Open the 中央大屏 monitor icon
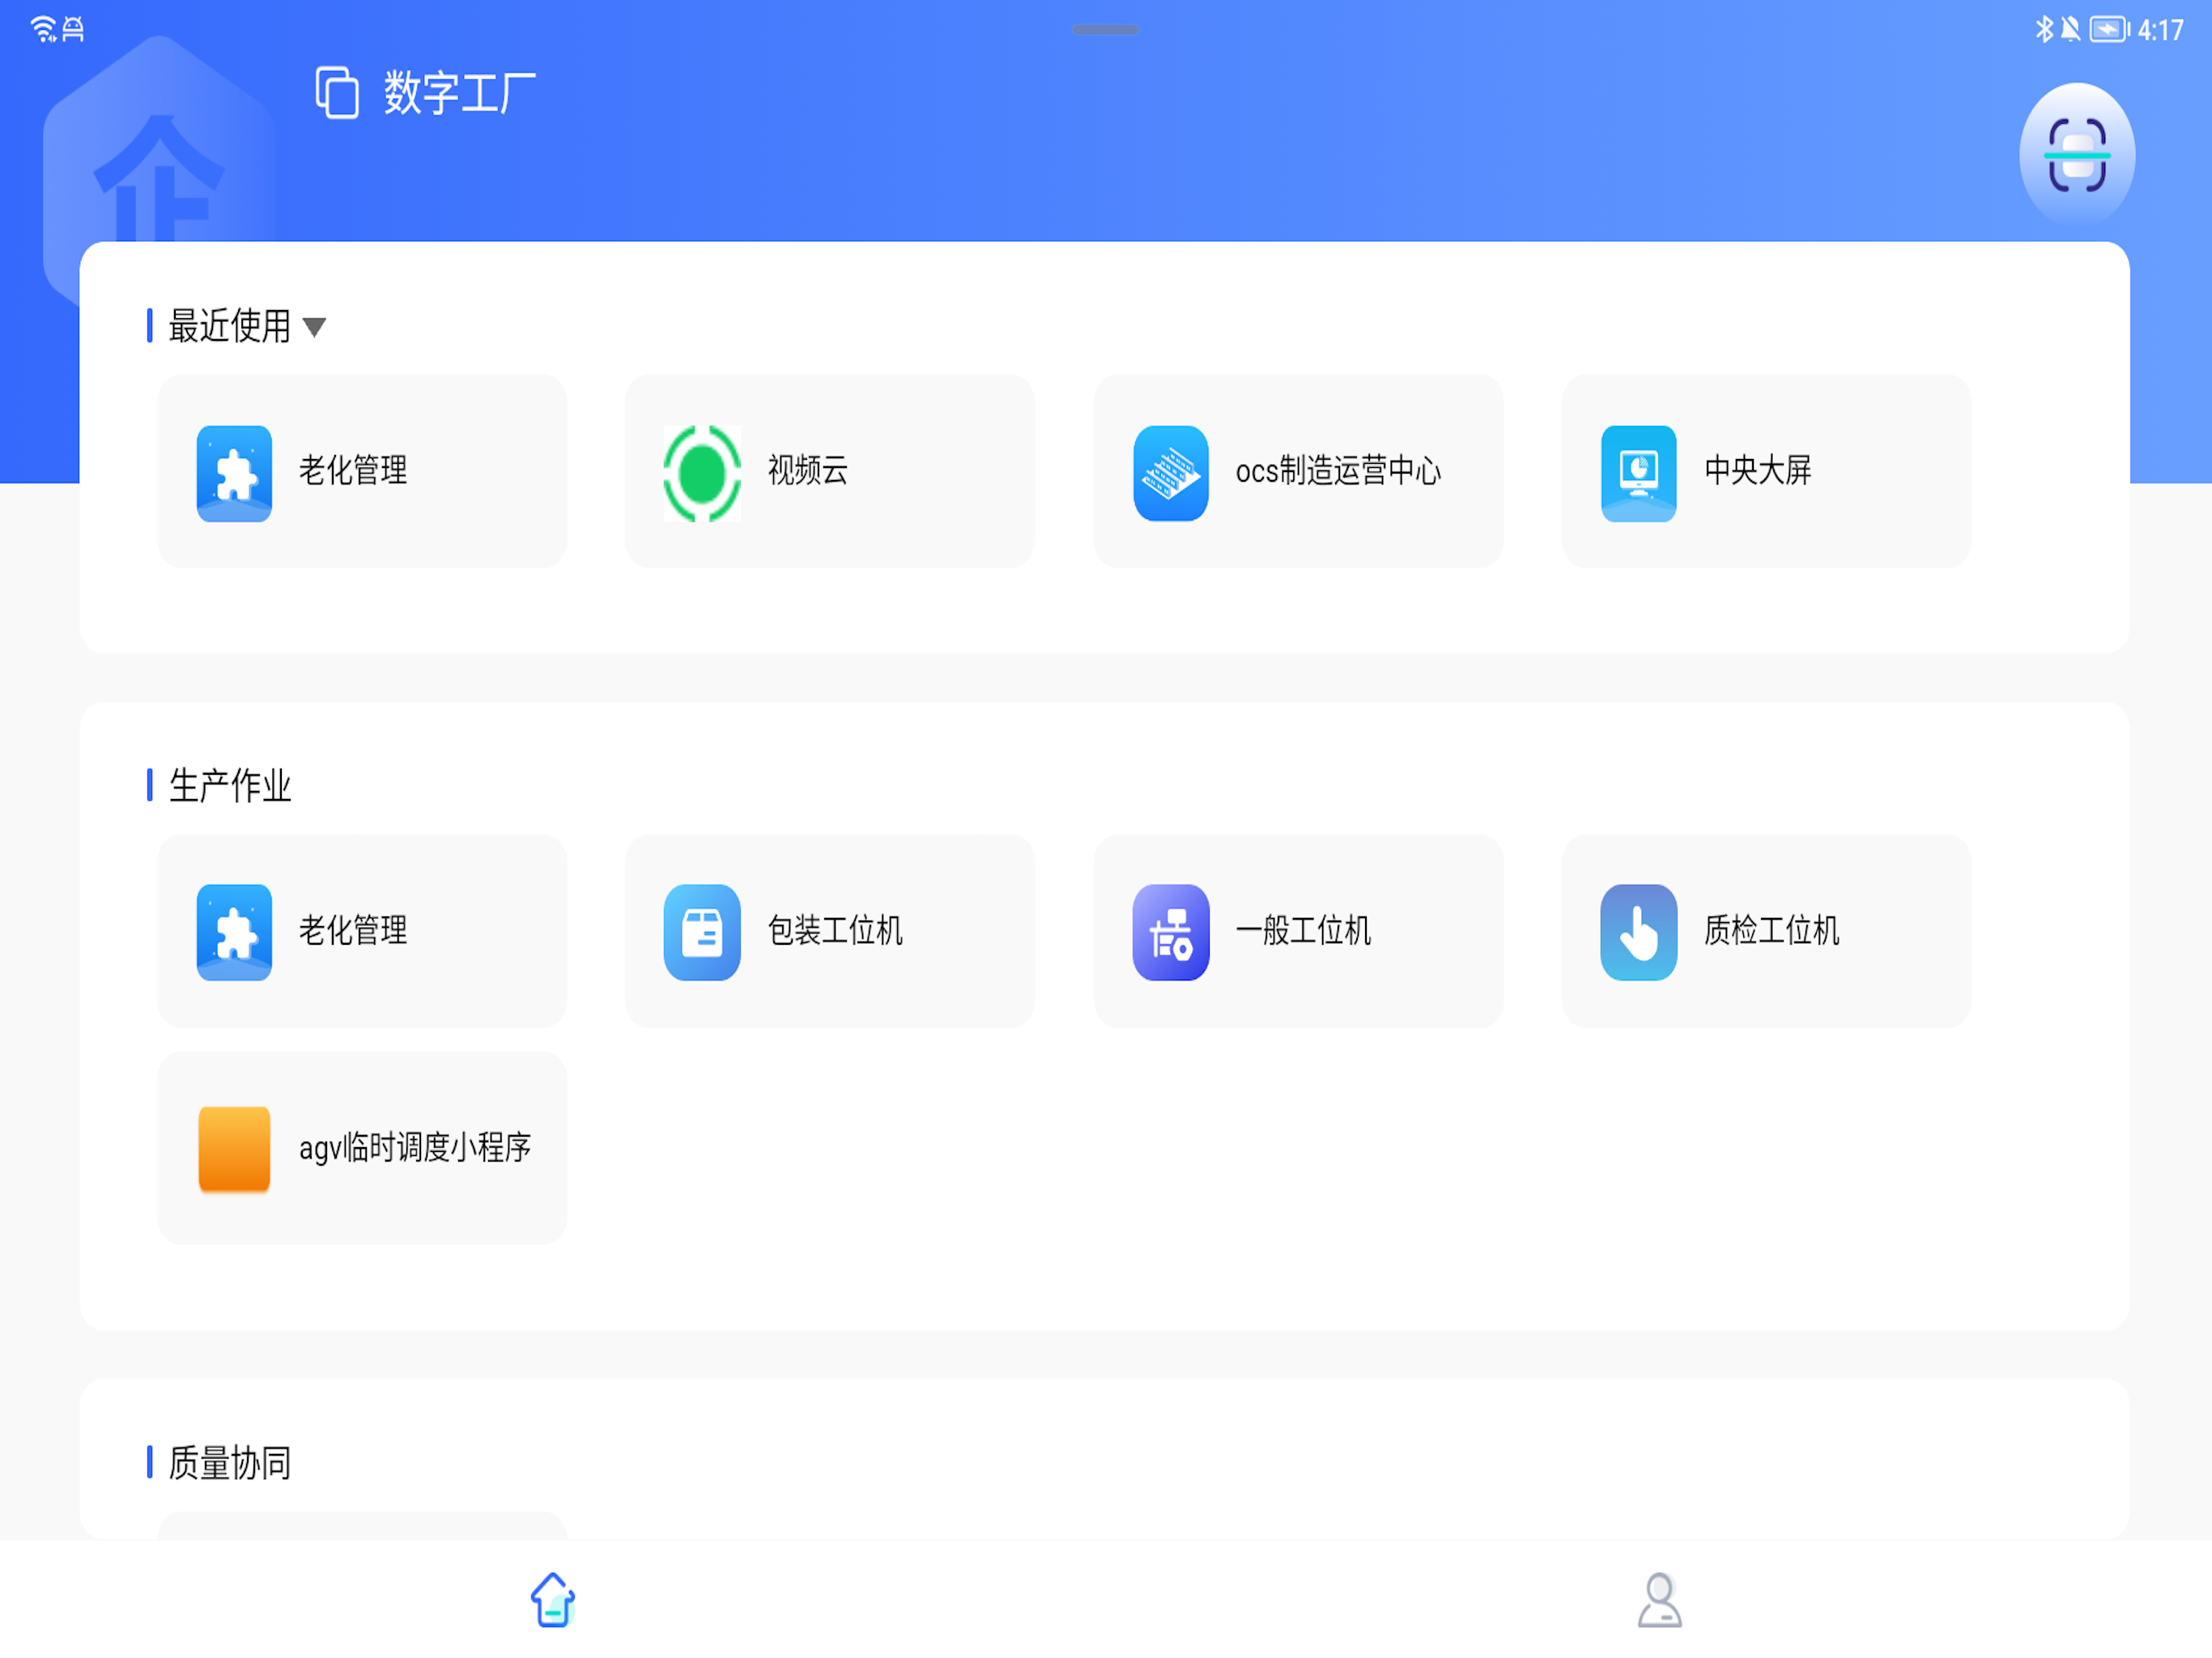 (x=1638, y=473)
